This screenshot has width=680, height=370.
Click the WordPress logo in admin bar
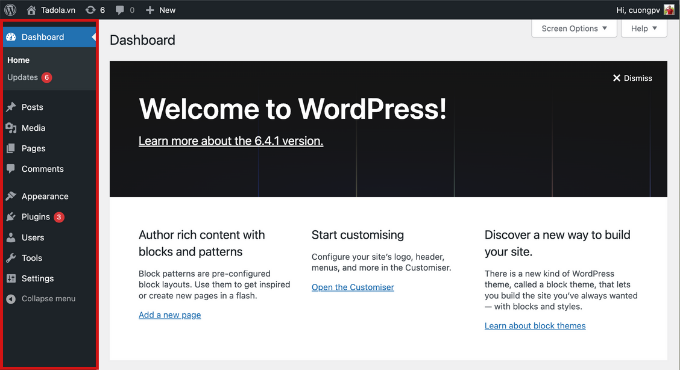coord(10,10)
